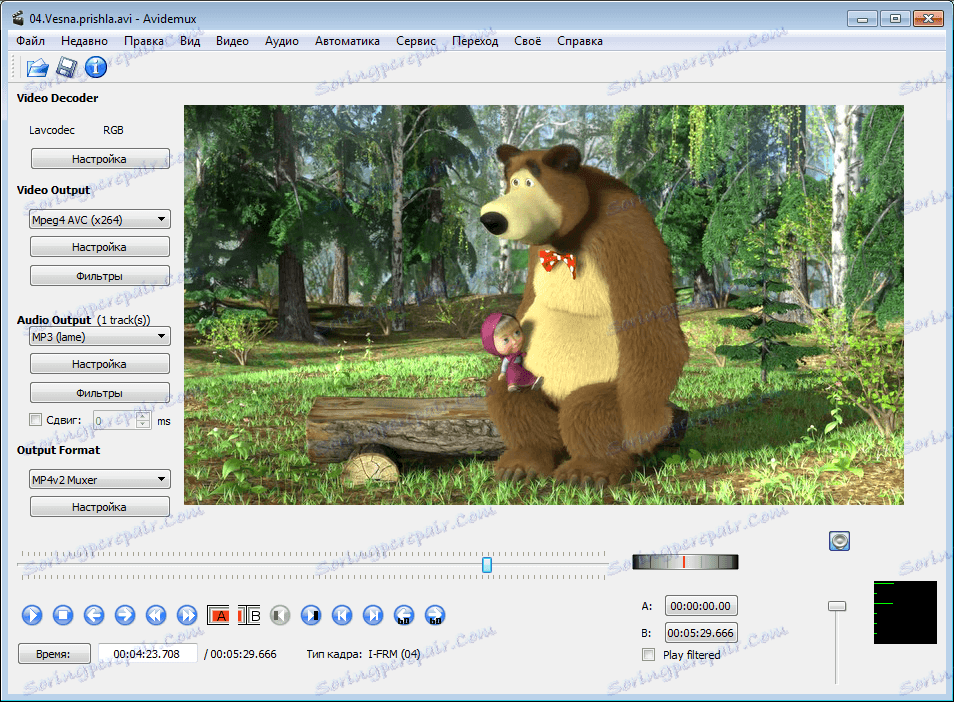Viewport: 954px width, 702px height.
Task: Open the file information icon
Action: (95, 68)
